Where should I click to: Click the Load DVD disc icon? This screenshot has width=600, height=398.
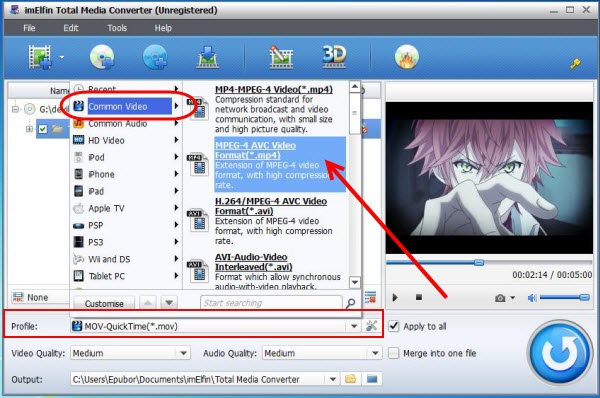click(102, 57)
